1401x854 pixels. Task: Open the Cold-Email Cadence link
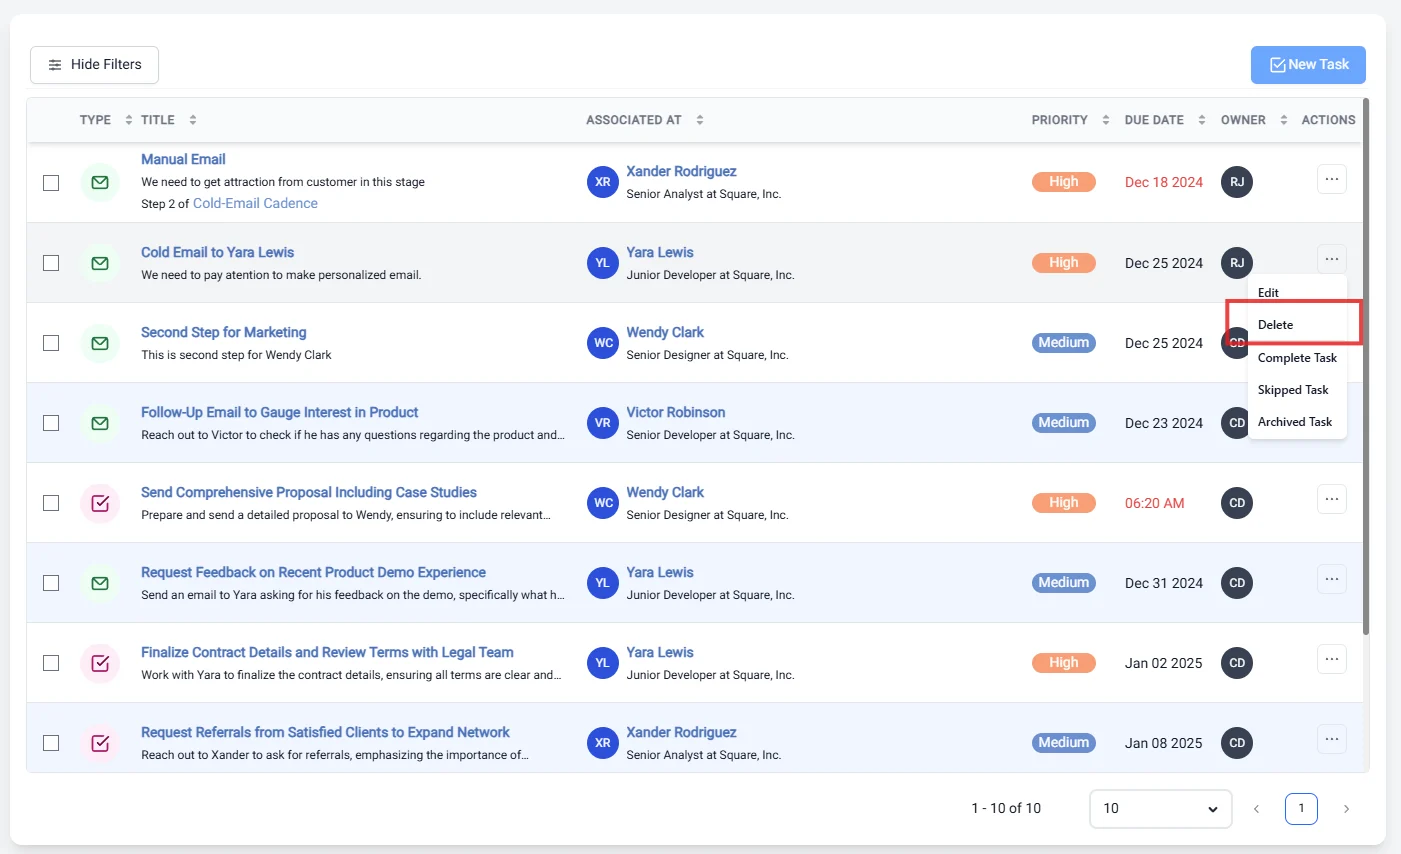coord(255,203)
